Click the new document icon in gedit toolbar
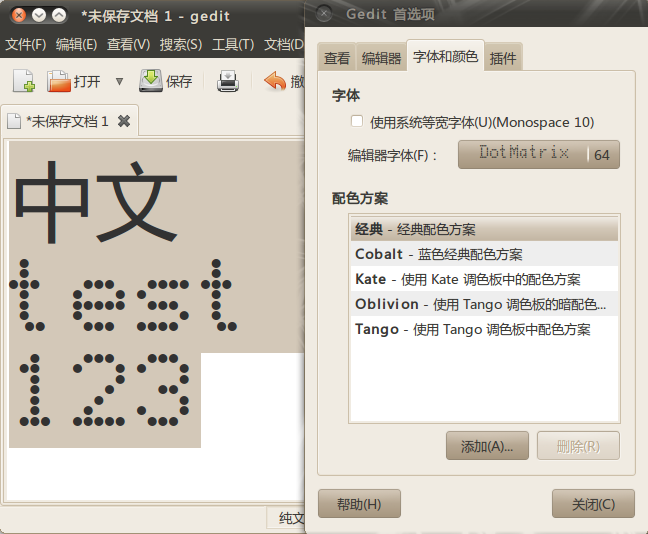This screenshot has width=648, height=534. click(24, 81)
